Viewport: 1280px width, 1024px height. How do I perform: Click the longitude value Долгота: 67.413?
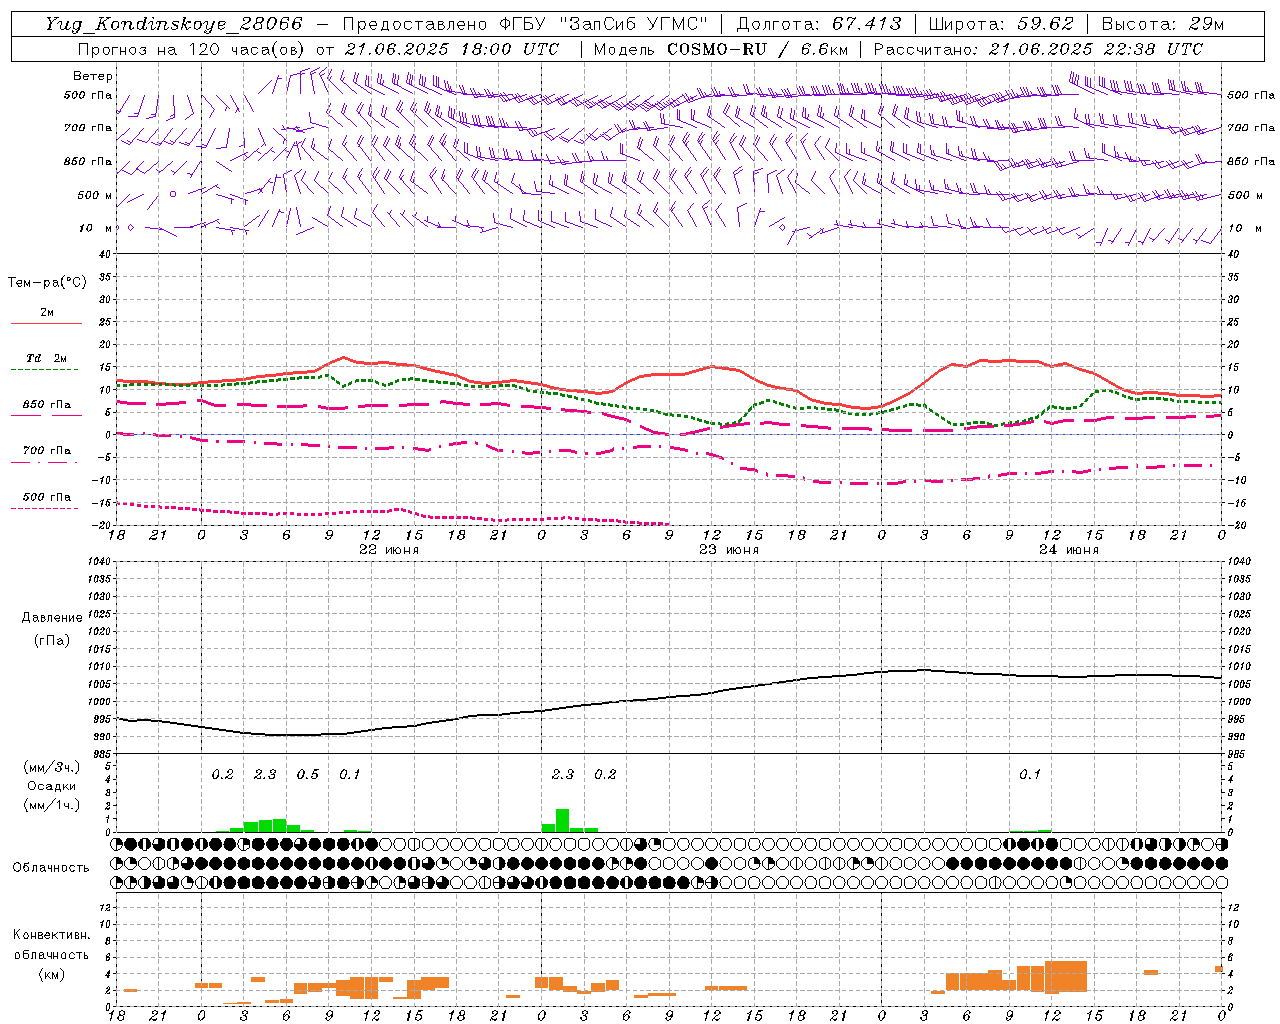[818, 24]
